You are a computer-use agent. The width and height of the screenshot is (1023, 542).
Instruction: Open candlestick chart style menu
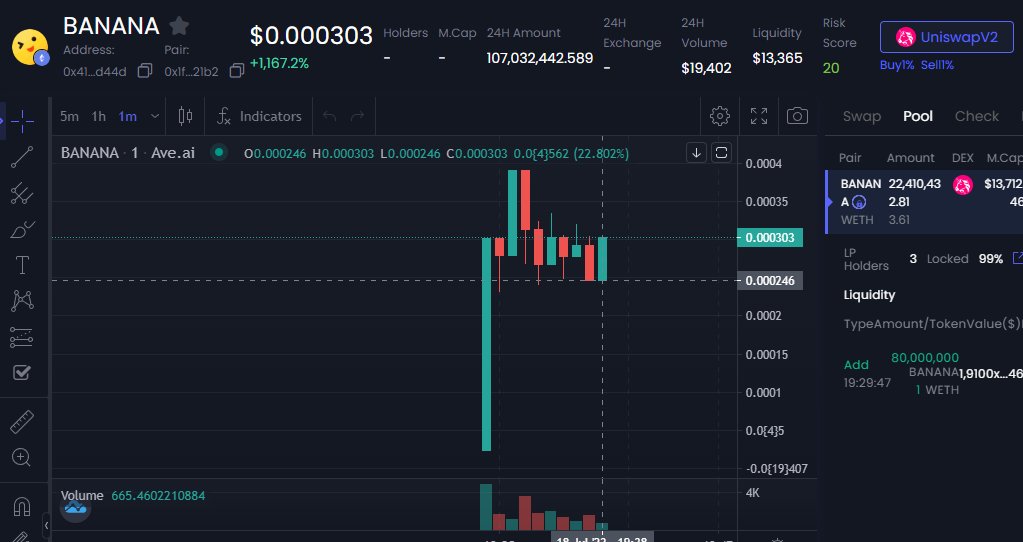(x=185, y=116)
